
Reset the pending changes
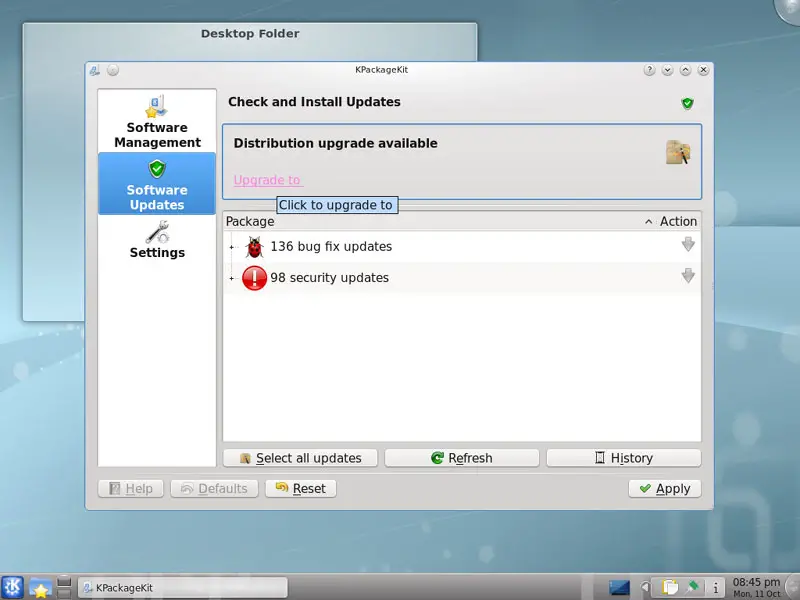[x=301, y=488]
